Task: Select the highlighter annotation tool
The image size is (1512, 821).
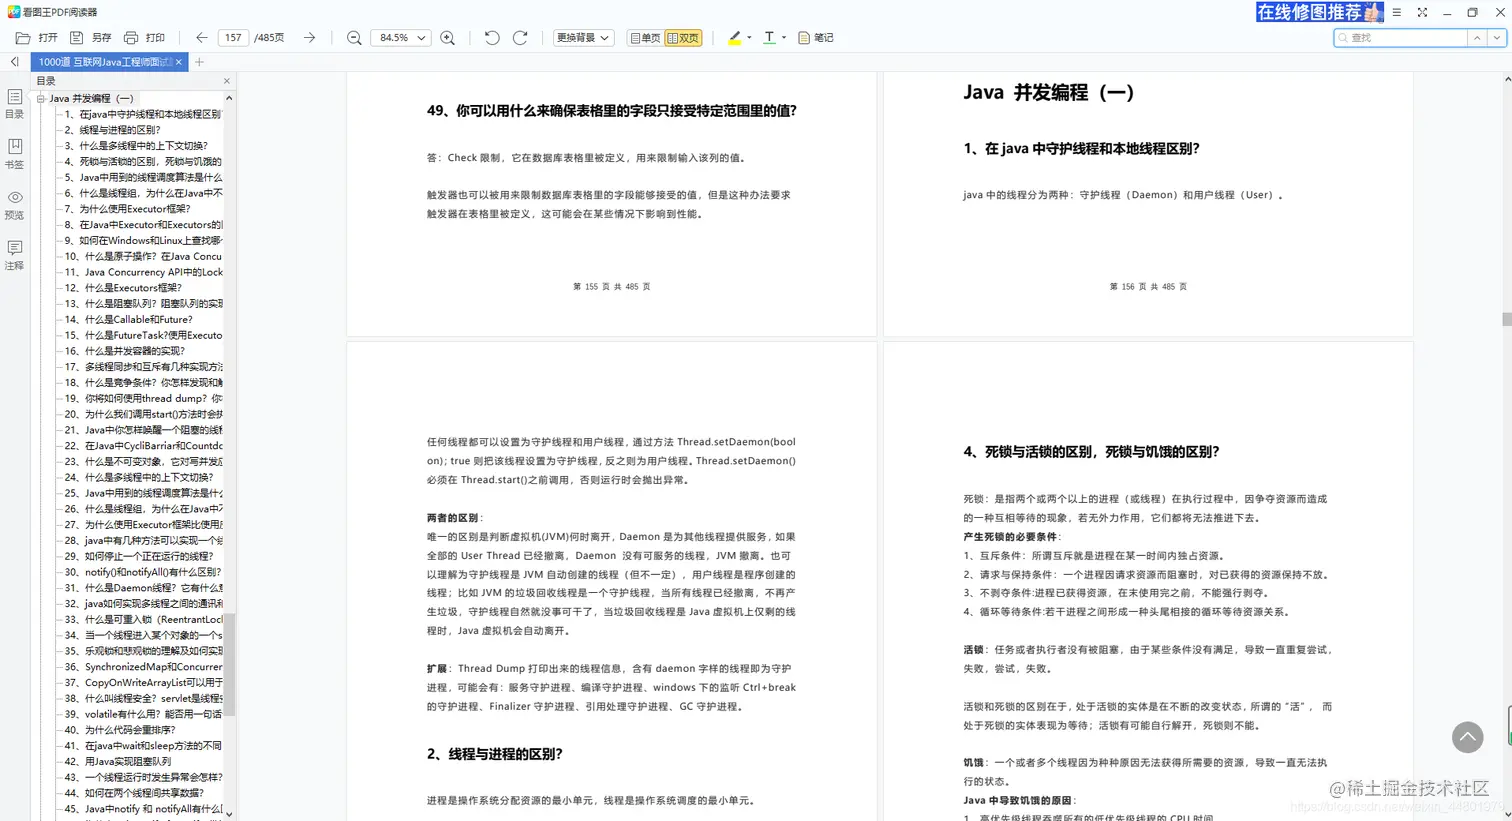Action: pos(737,37)
